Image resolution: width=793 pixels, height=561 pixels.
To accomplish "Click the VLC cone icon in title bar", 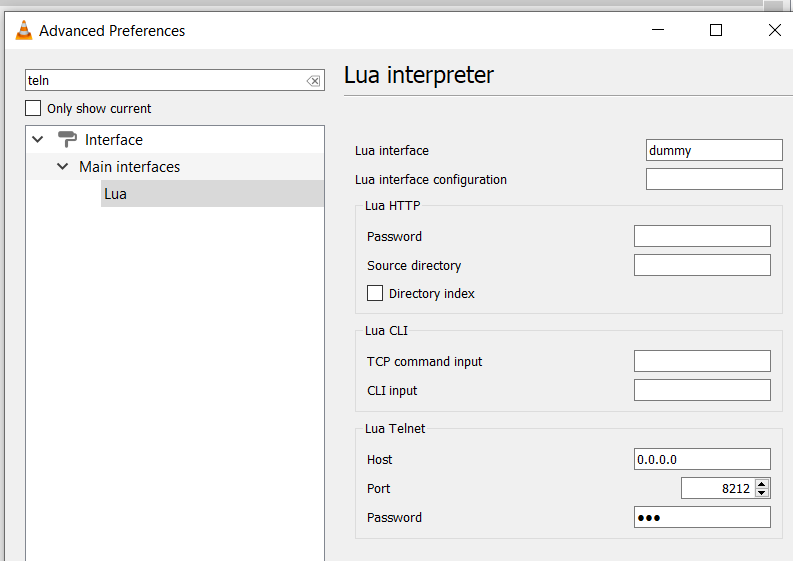I will tap(23, 30).
